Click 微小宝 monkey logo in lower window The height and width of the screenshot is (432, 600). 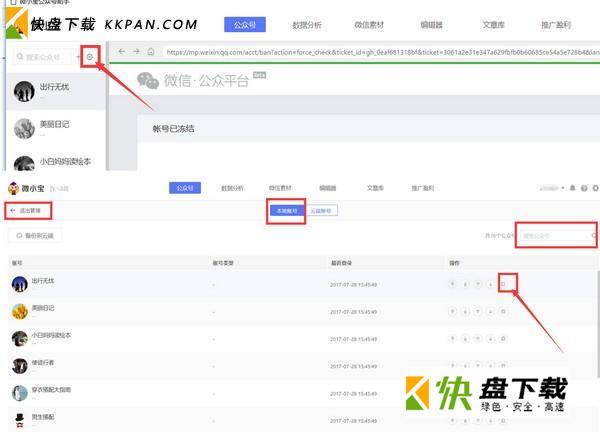point(13,188)
